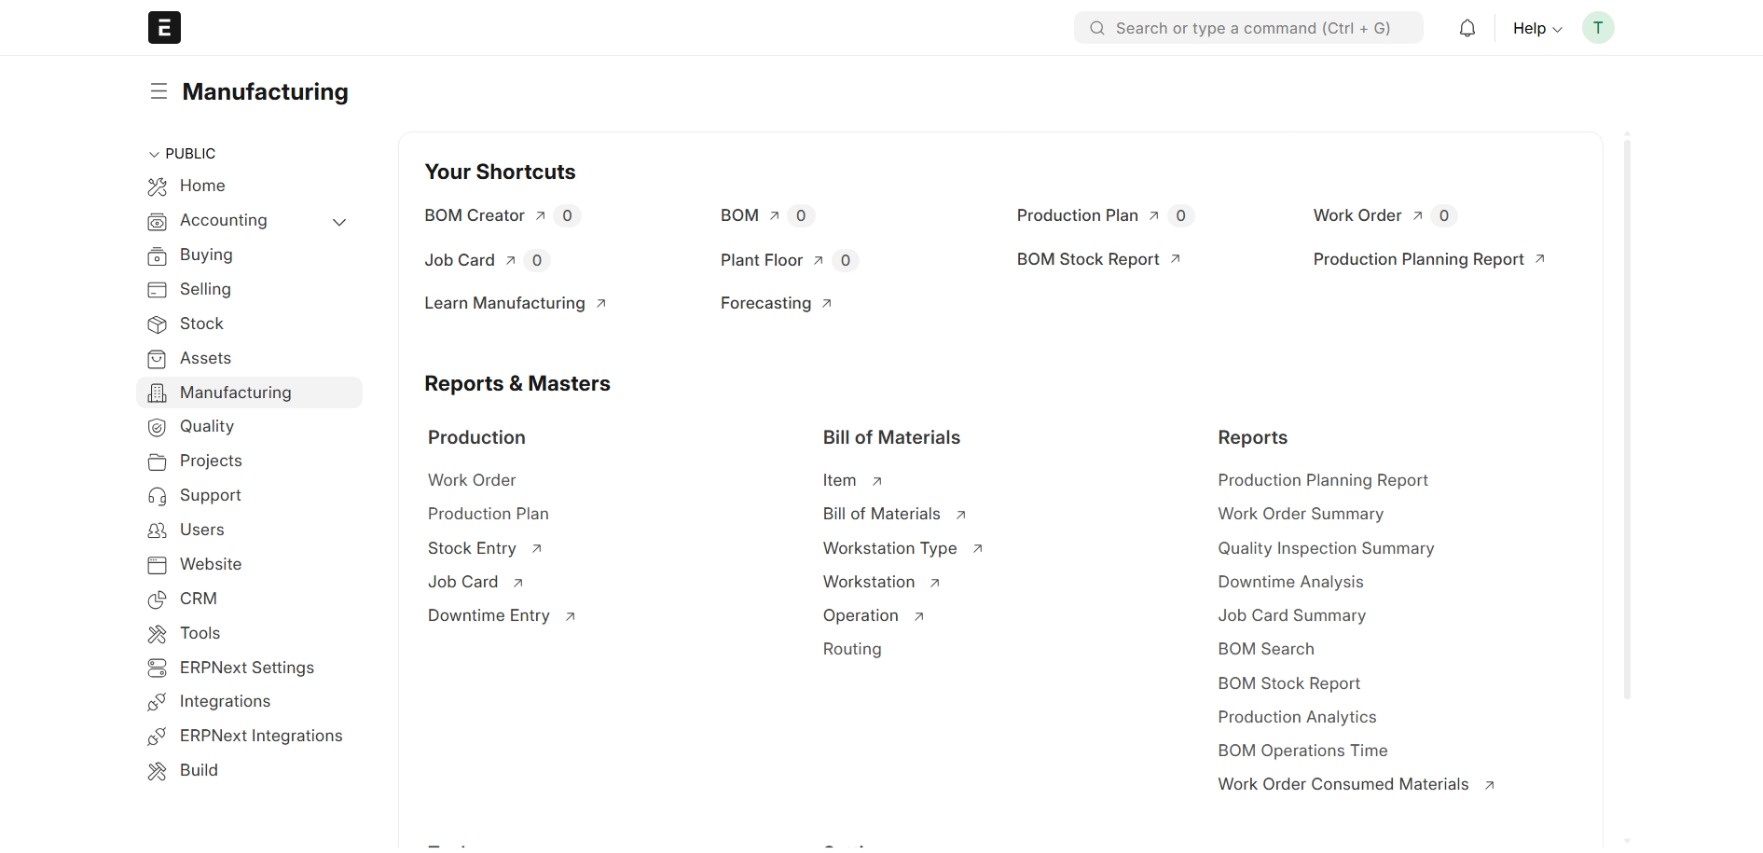Click the Stock box icon
1763x853 pixels.
pos(157,325)
